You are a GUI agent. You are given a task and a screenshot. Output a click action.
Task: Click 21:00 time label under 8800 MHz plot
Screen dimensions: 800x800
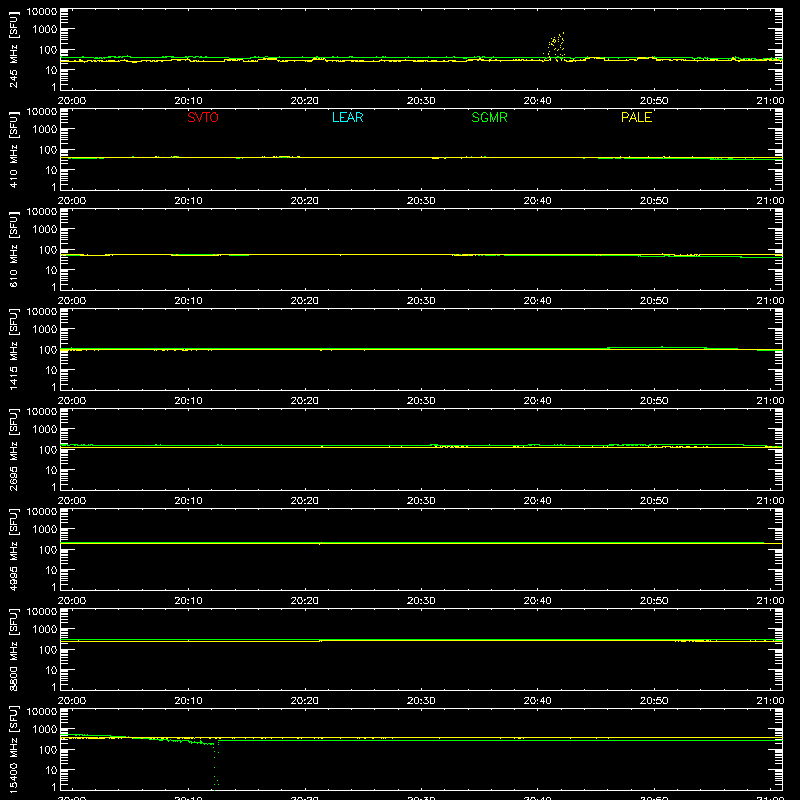click(770, 701)
